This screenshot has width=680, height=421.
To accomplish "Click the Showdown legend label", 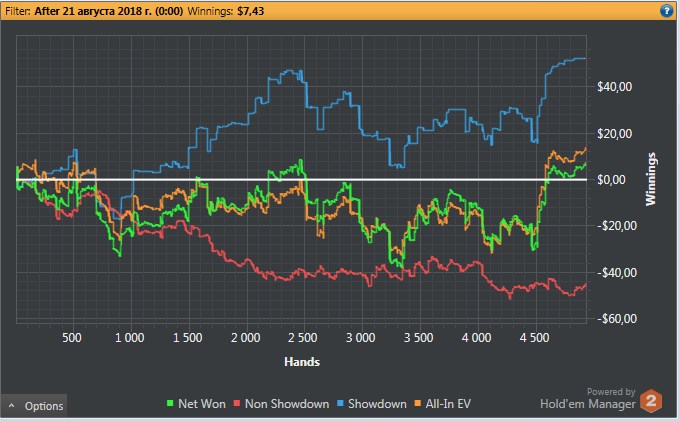I will (377, 404).
